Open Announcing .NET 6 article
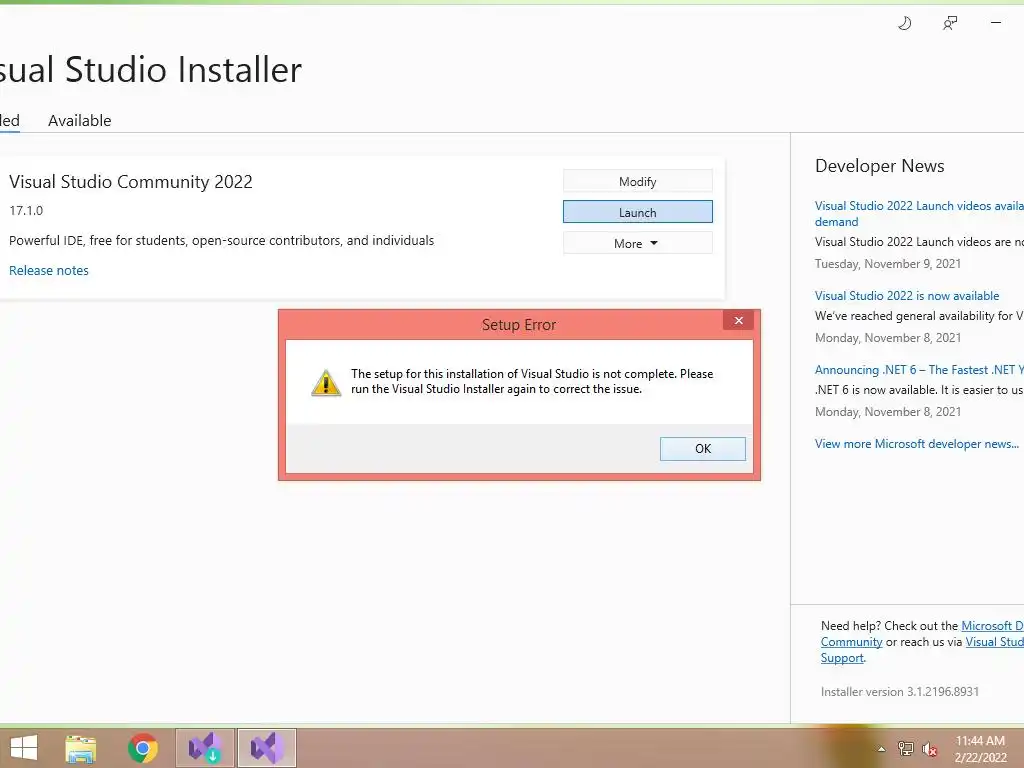The height and width of the screenshot is (768, 1024). coord(919,370)
